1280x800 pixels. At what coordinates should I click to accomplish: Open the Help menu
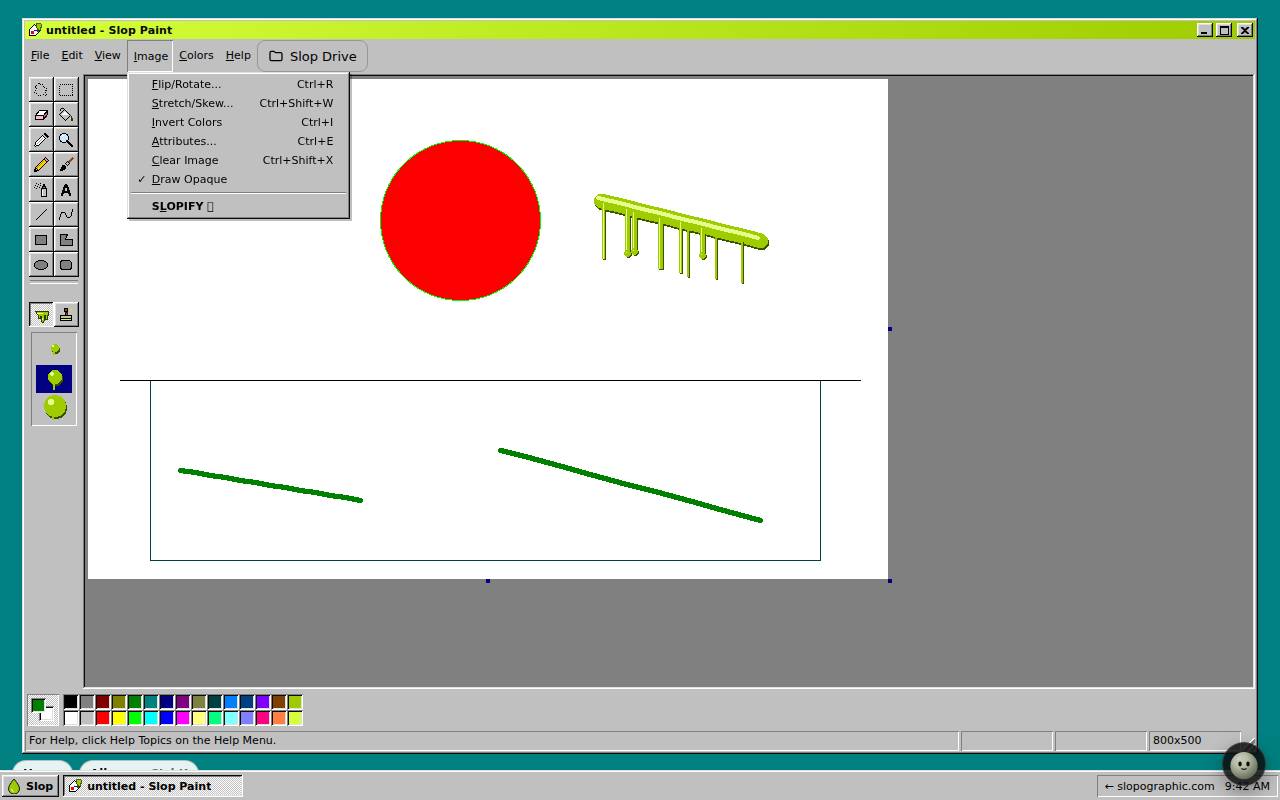click(x=238, y=56)
